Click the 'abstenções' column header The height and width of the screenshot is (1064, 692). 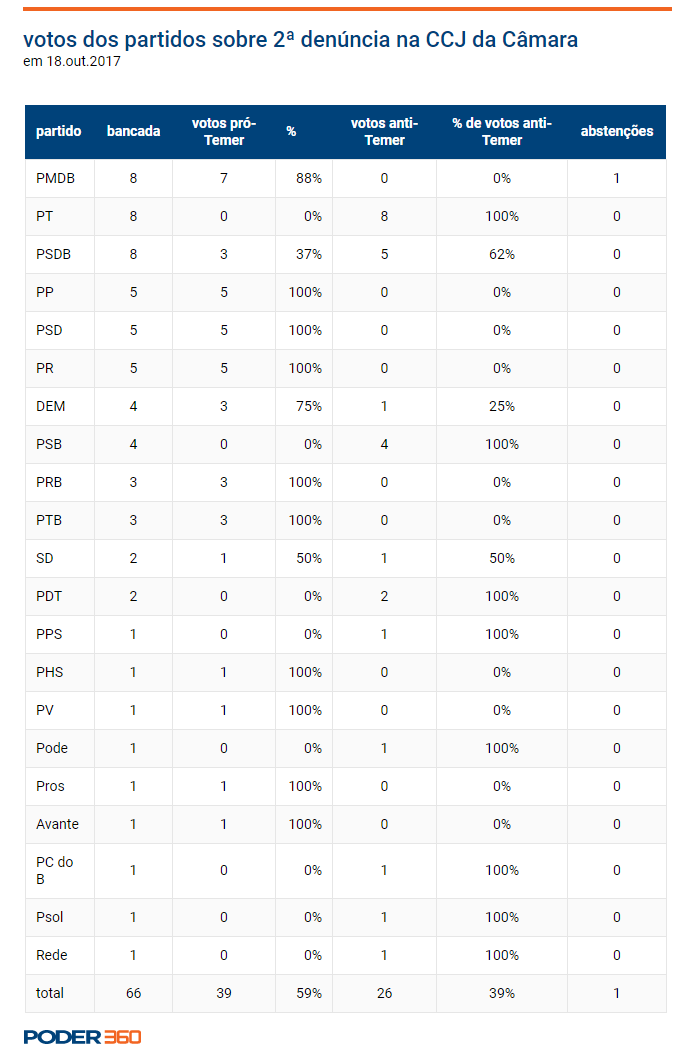click(x=617, y=131)
